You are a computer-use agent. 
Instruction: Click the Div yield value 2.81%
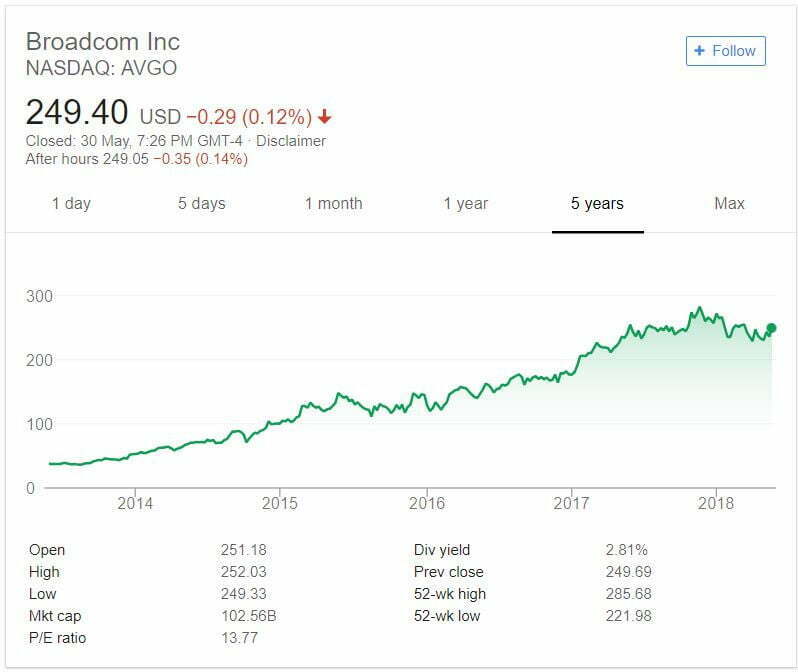point(627,550)
